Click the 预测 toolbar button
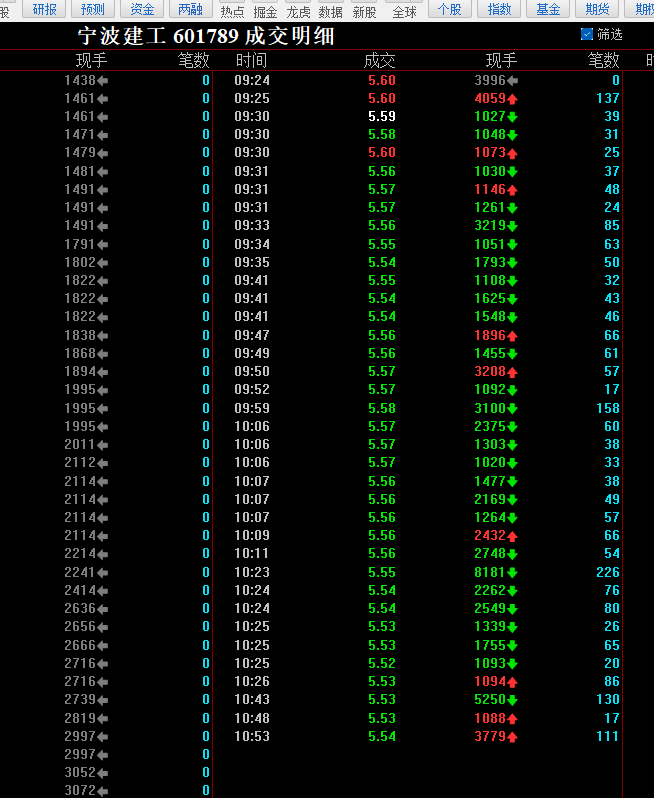 [93, 9]
